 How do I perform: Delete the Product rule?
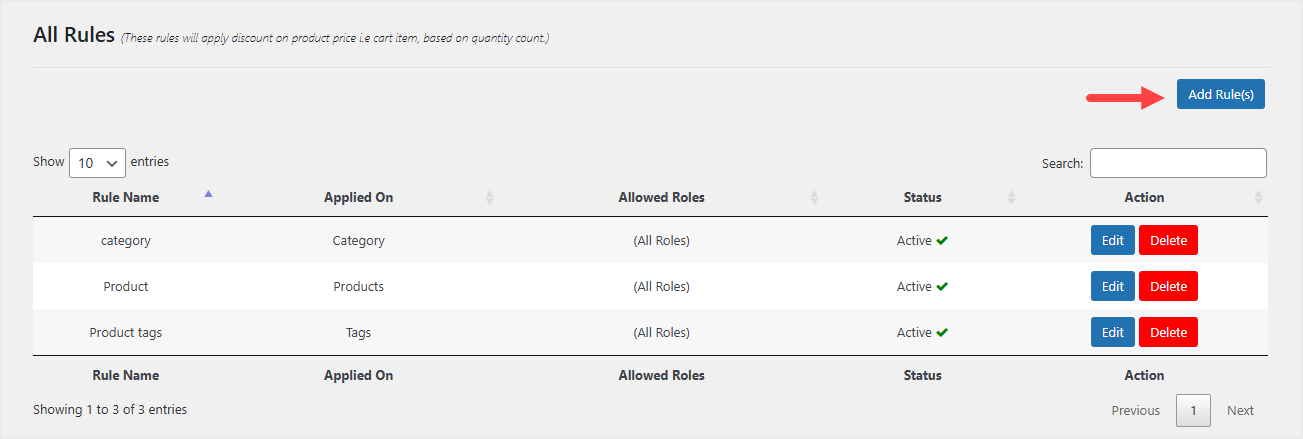[1168, 287]
